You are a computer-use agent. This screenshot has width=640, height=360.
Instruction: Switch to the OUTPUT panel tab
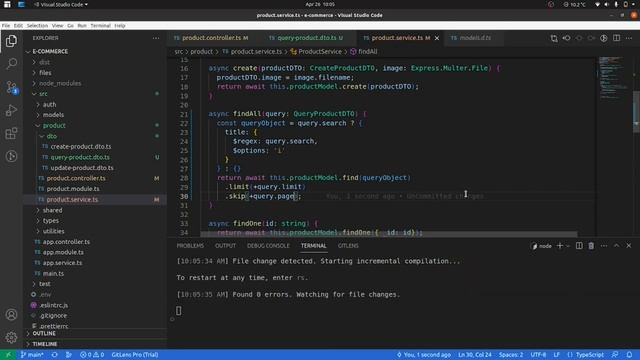pyautogui.click(x=225, y=246)
